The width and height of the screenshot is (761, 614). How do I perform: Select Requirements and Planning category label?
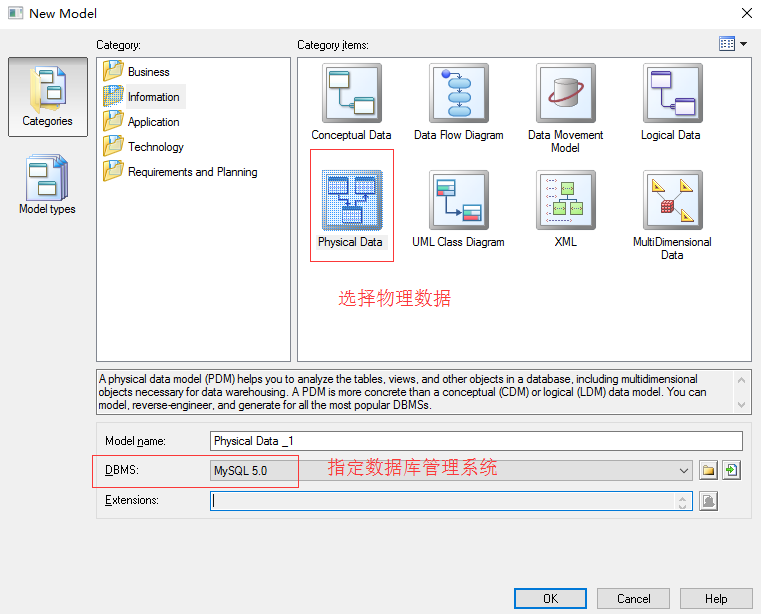coord(193,172)
